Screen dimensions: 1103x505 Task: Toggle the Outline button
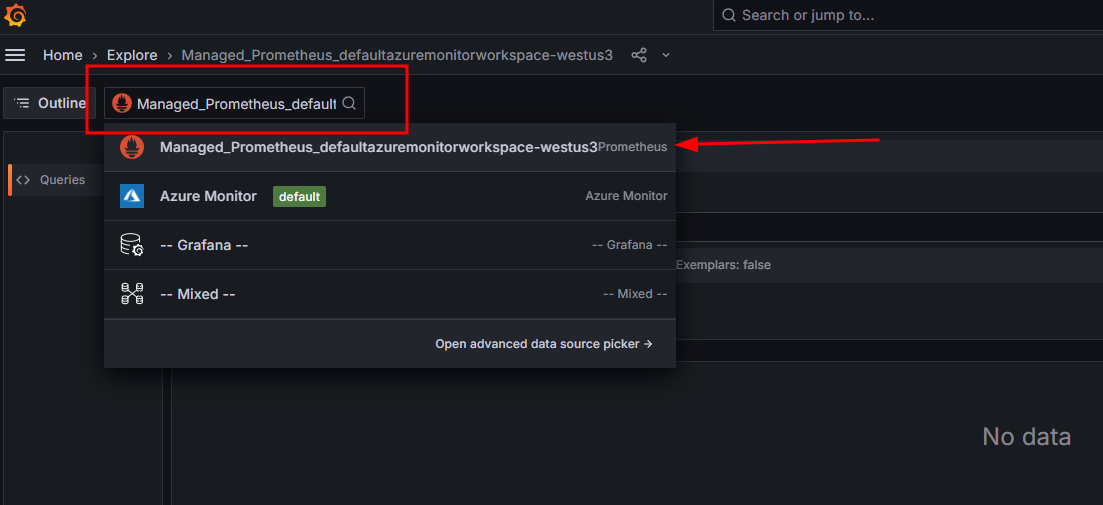click(x=49, y=103)
